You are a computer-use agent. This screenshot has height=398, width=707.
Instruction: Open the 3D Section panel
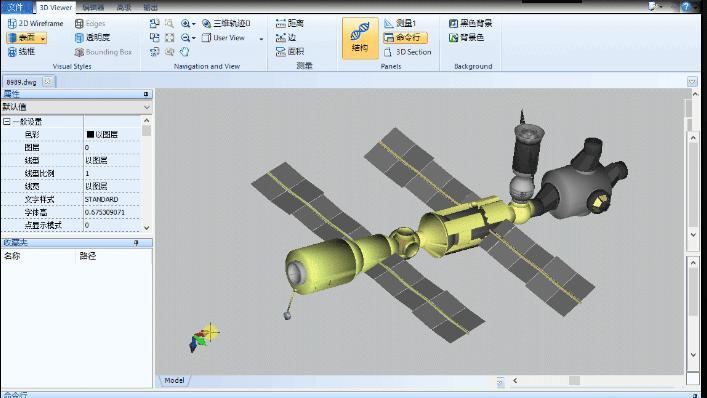(408, 52)
